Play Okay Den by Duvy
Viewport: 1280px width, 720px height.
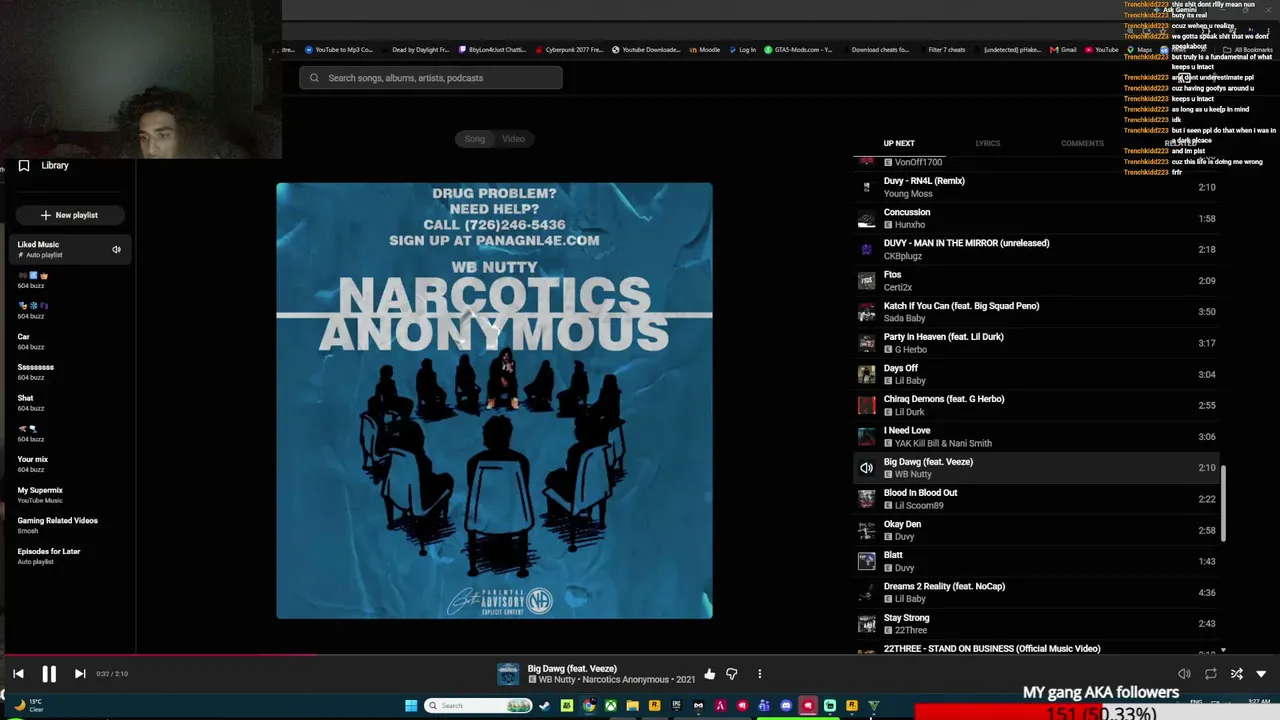click(x=1037, y=530)
